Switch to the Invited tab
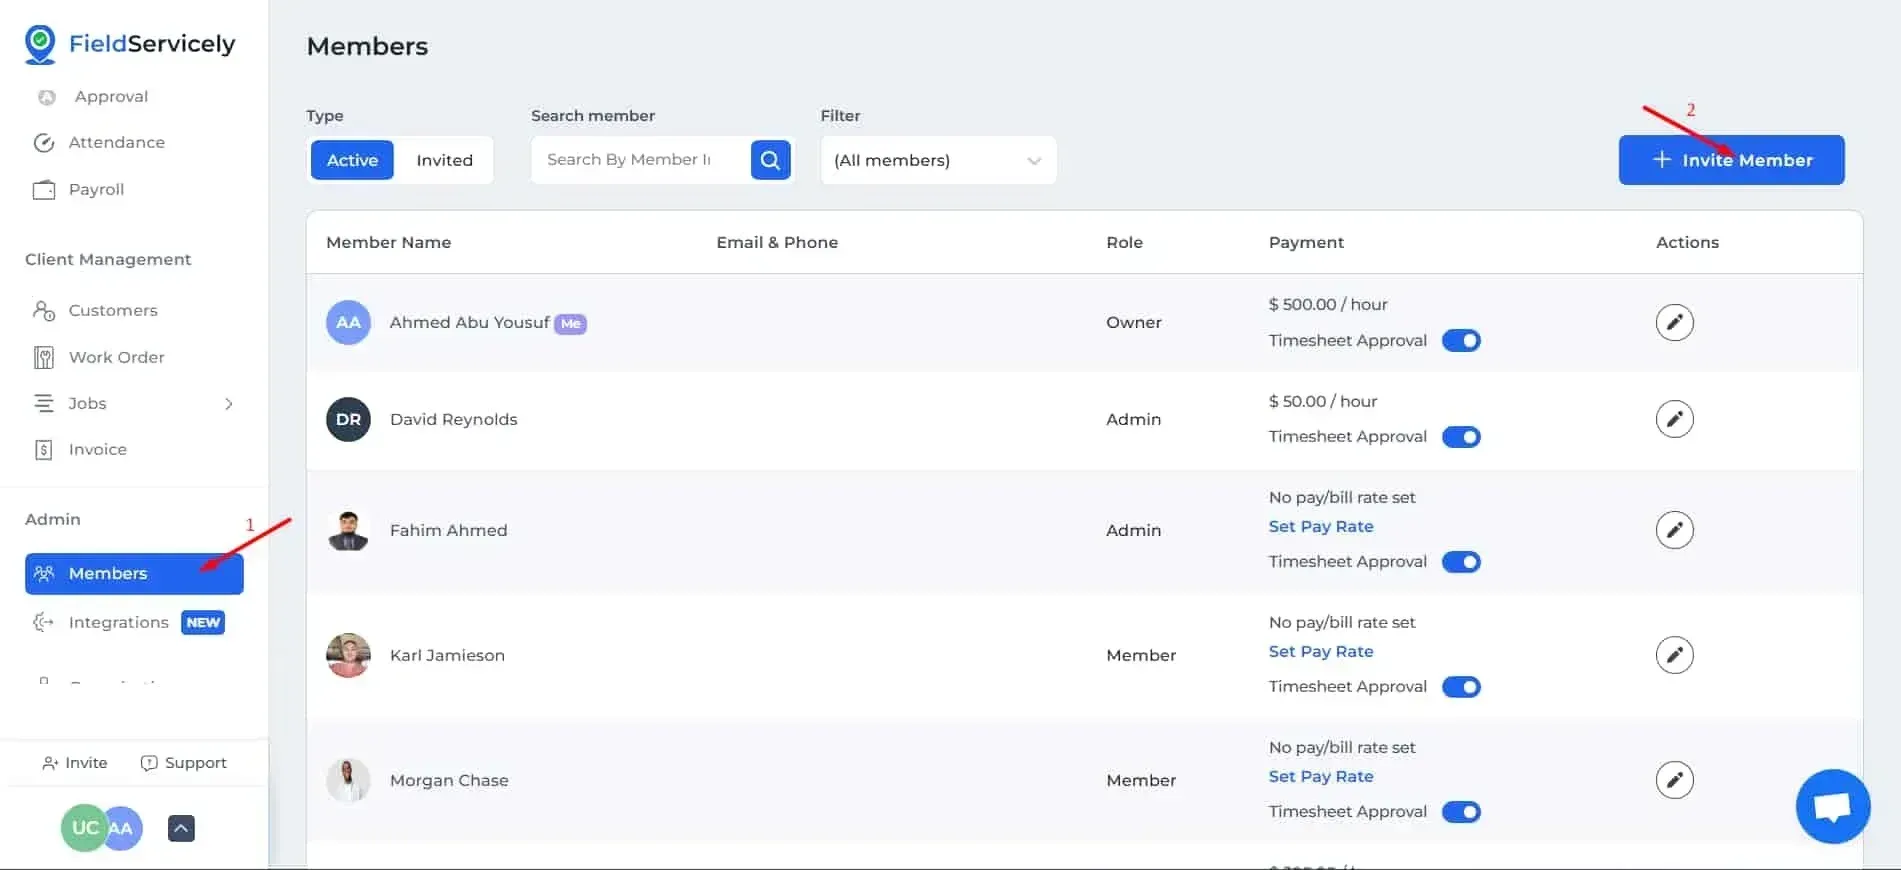1901x870 pixels. tap(444, 160)
